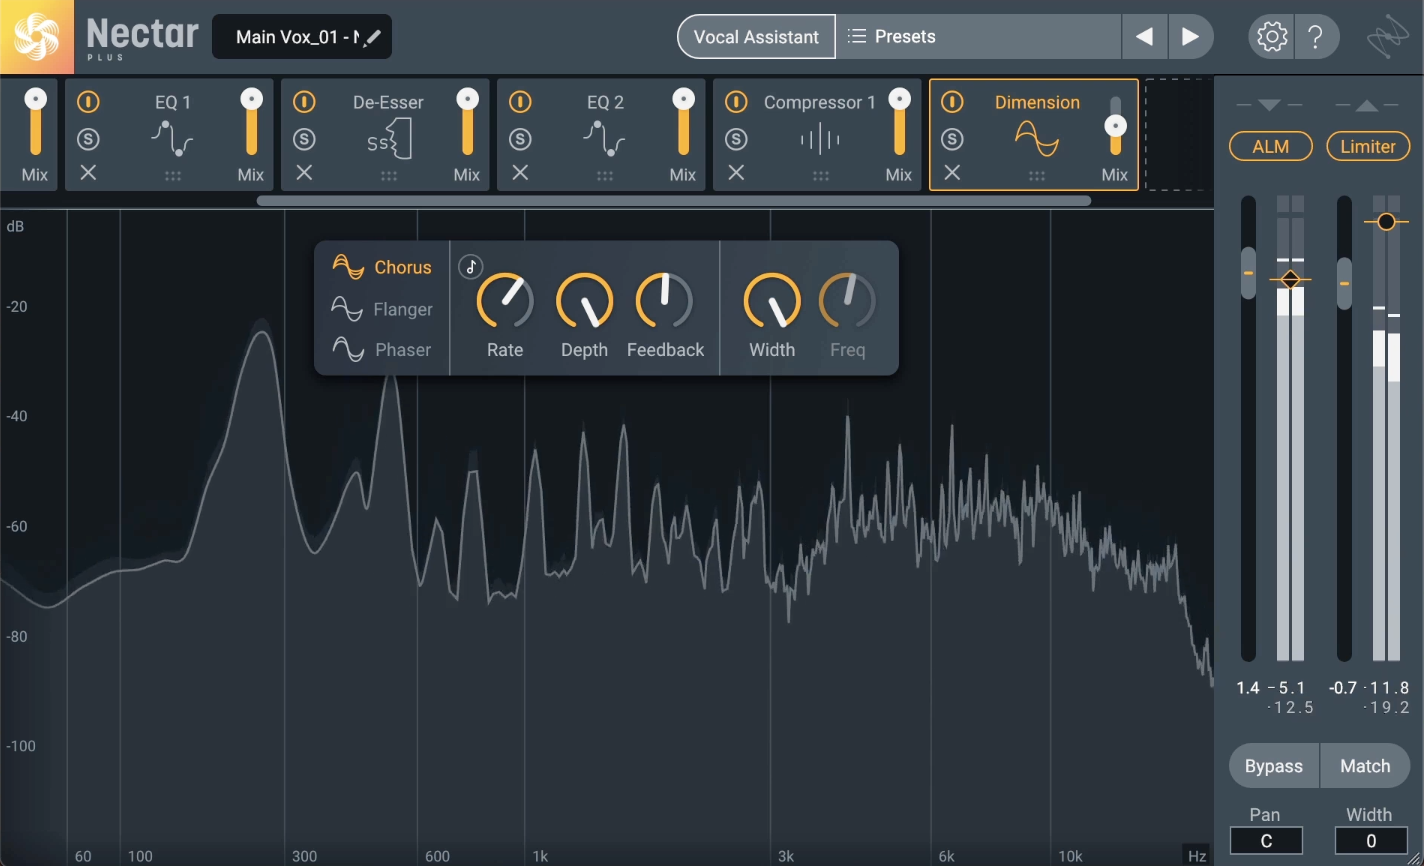Grab the Dimension reorder handle dots

click(1037, 176)
